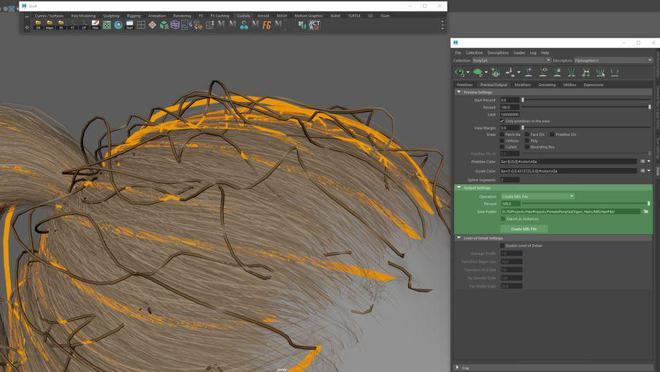Click the red and white script shelf icon
This screenshot has width=660, height=372.
pos(96,25)
